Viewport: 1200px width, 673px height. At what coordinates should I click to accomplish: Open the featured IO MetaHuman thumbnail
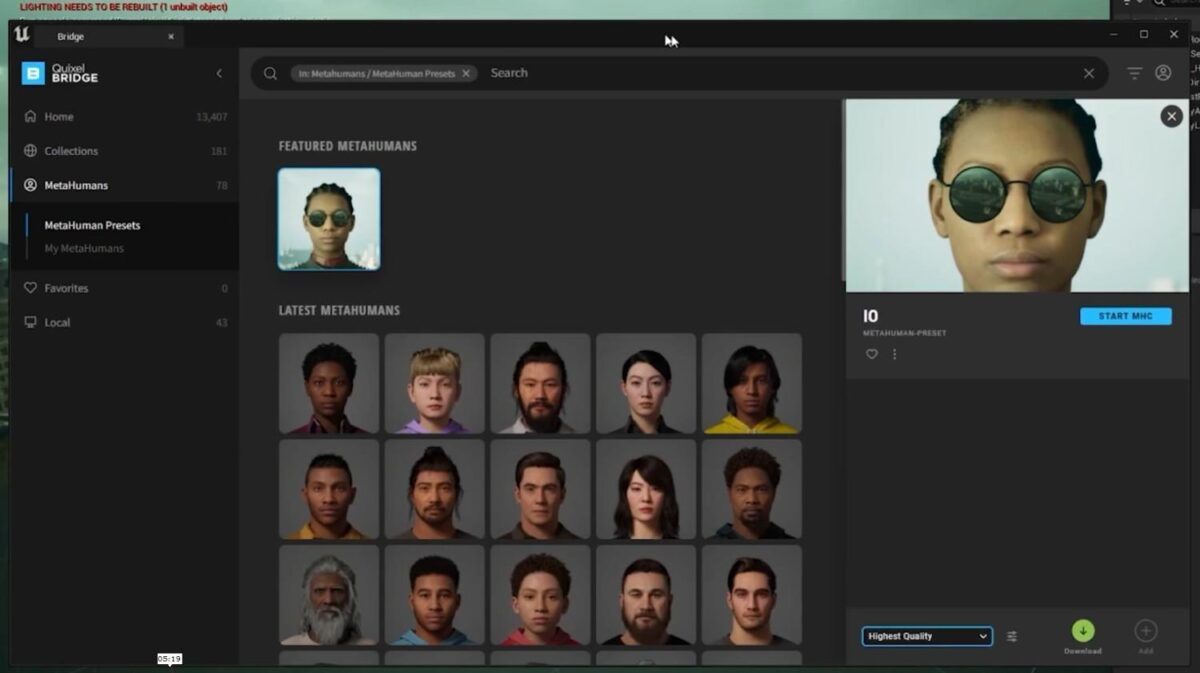point(329,218)
